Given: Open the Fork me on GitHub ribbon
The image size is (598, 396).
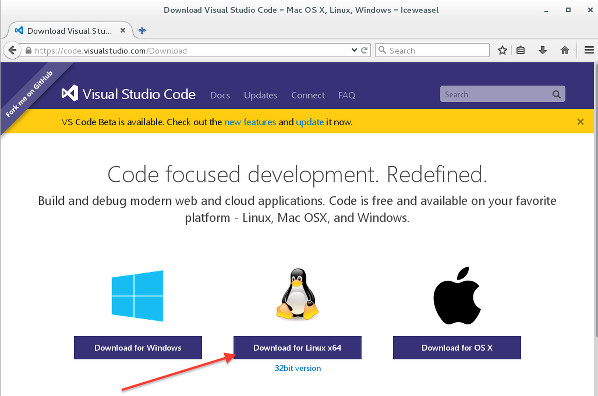Looking at the screenshot, I should [29, 94].
